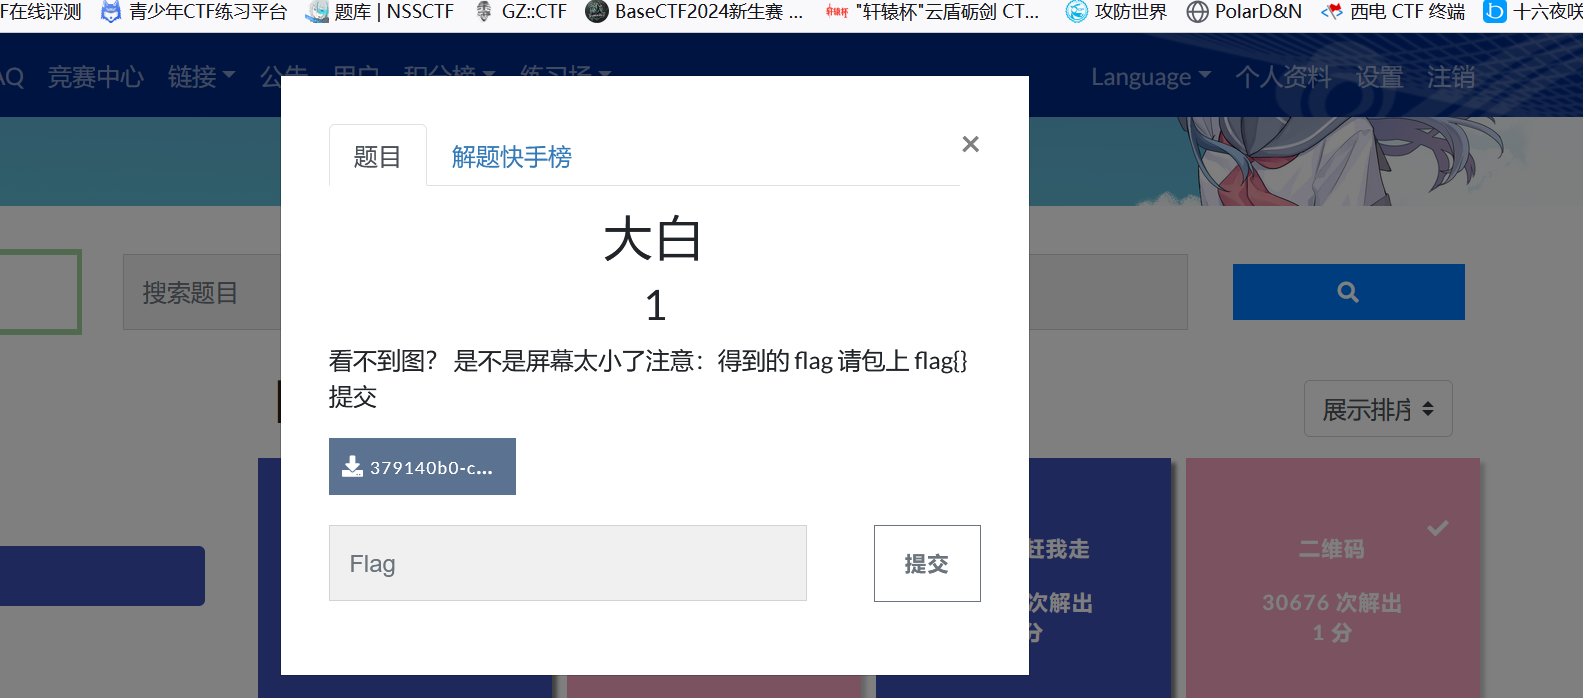Expand the 链接 navigation dropdown

pos(201,77)
